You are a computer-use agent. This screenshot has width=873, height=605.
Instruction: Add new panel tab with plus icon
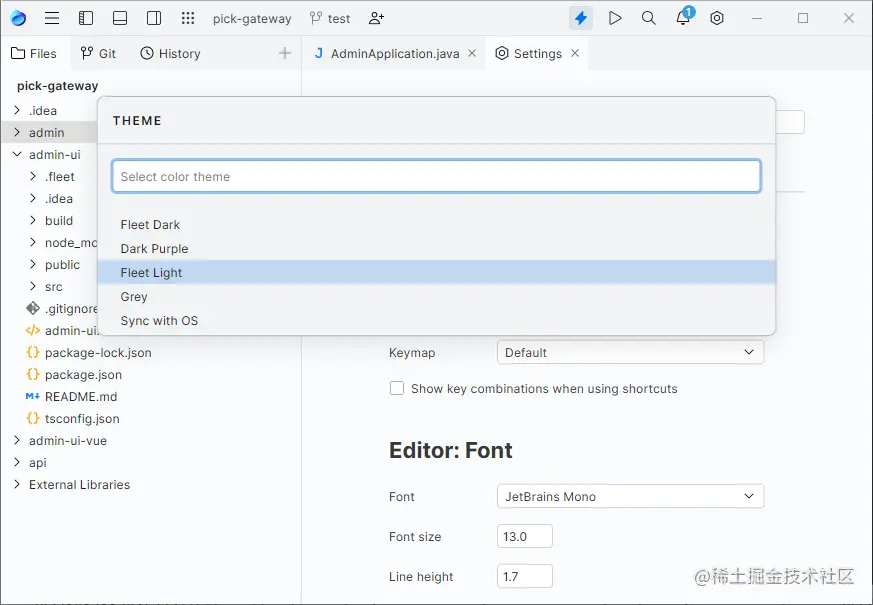(x=285, y=53)
